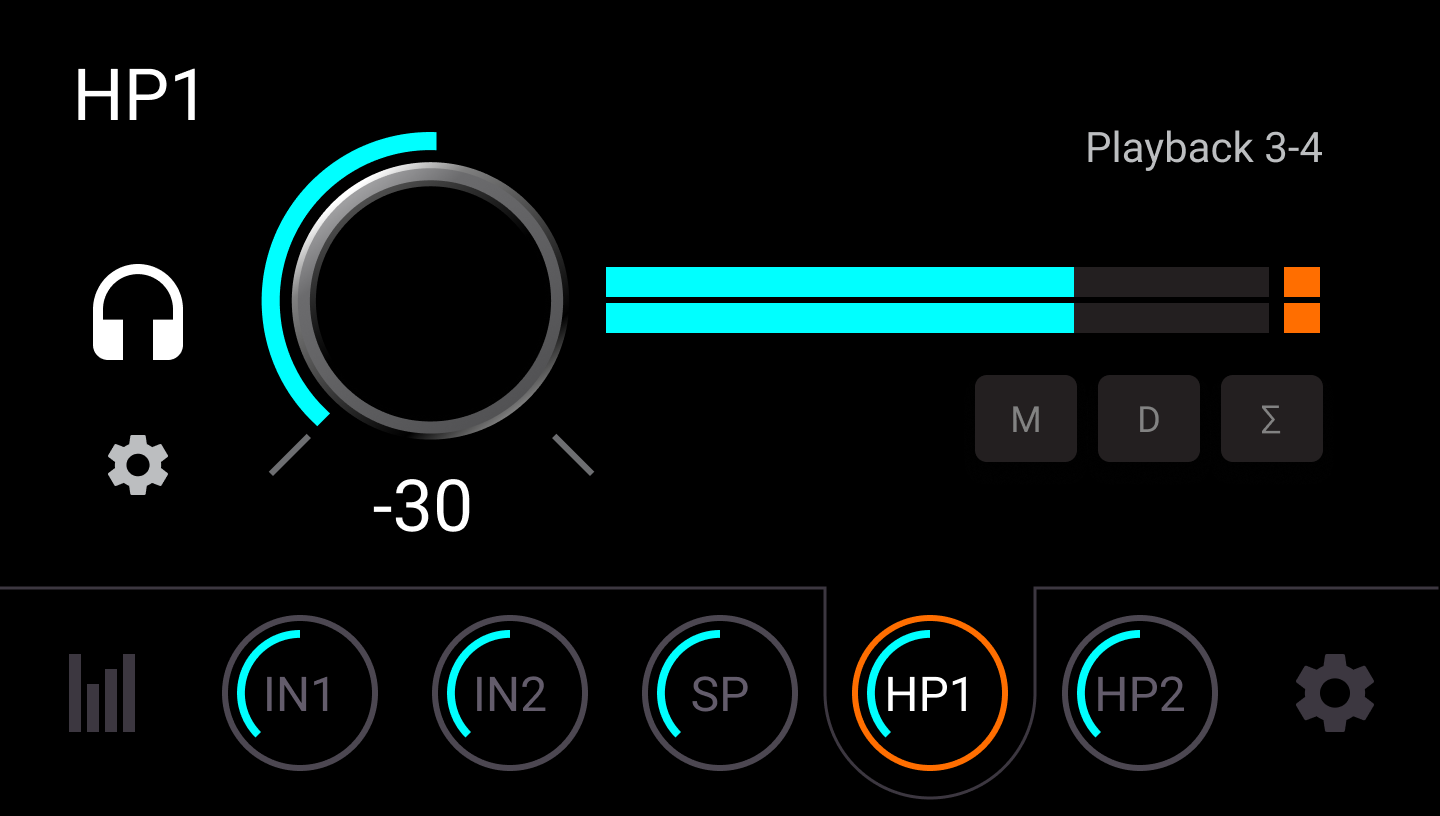
Task: Select the active HP1 tab
Action: pyautogui.click(x=930, y=693)
